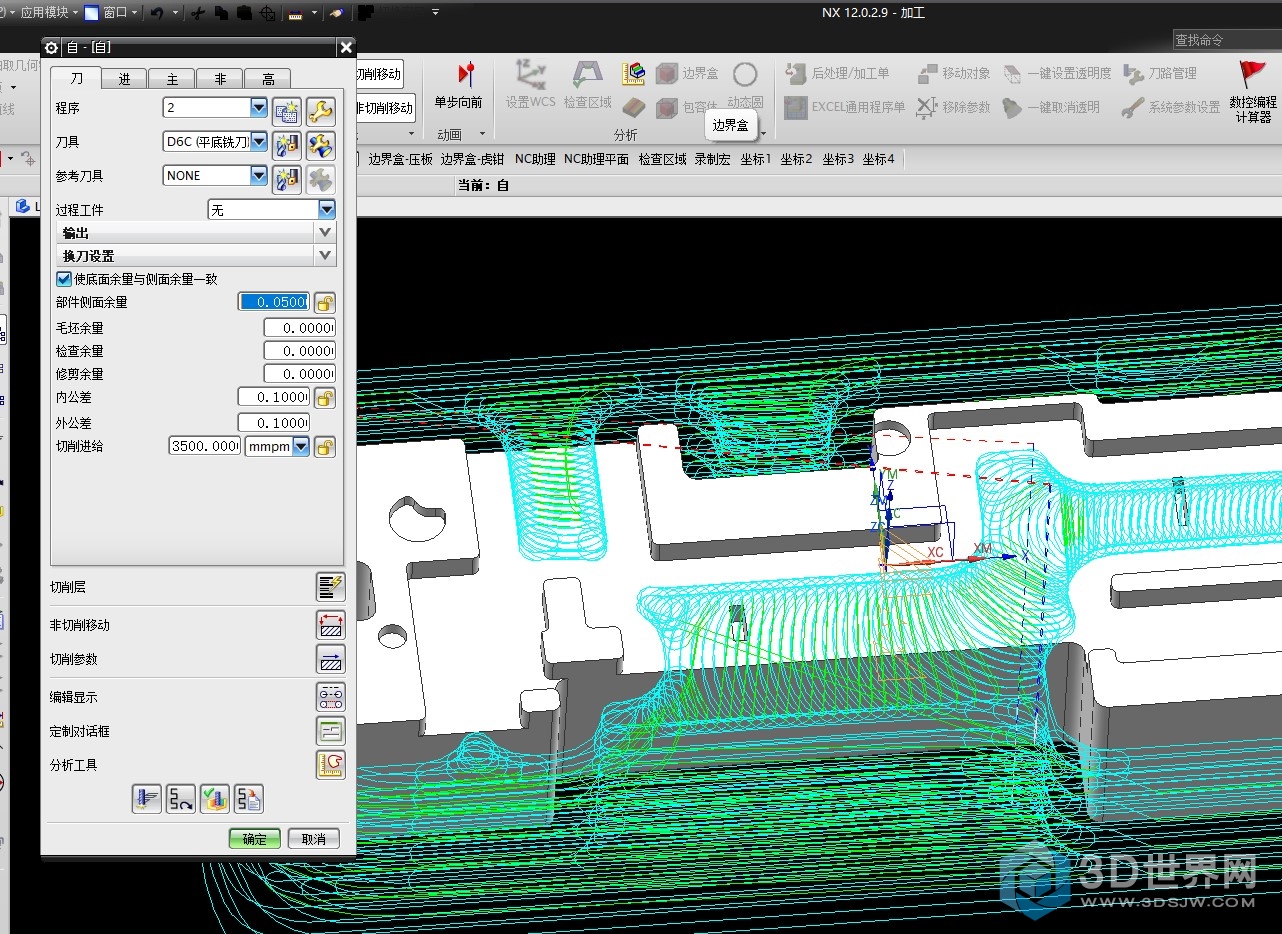Toggle the lock icon beside 内公差

[325, 398]
